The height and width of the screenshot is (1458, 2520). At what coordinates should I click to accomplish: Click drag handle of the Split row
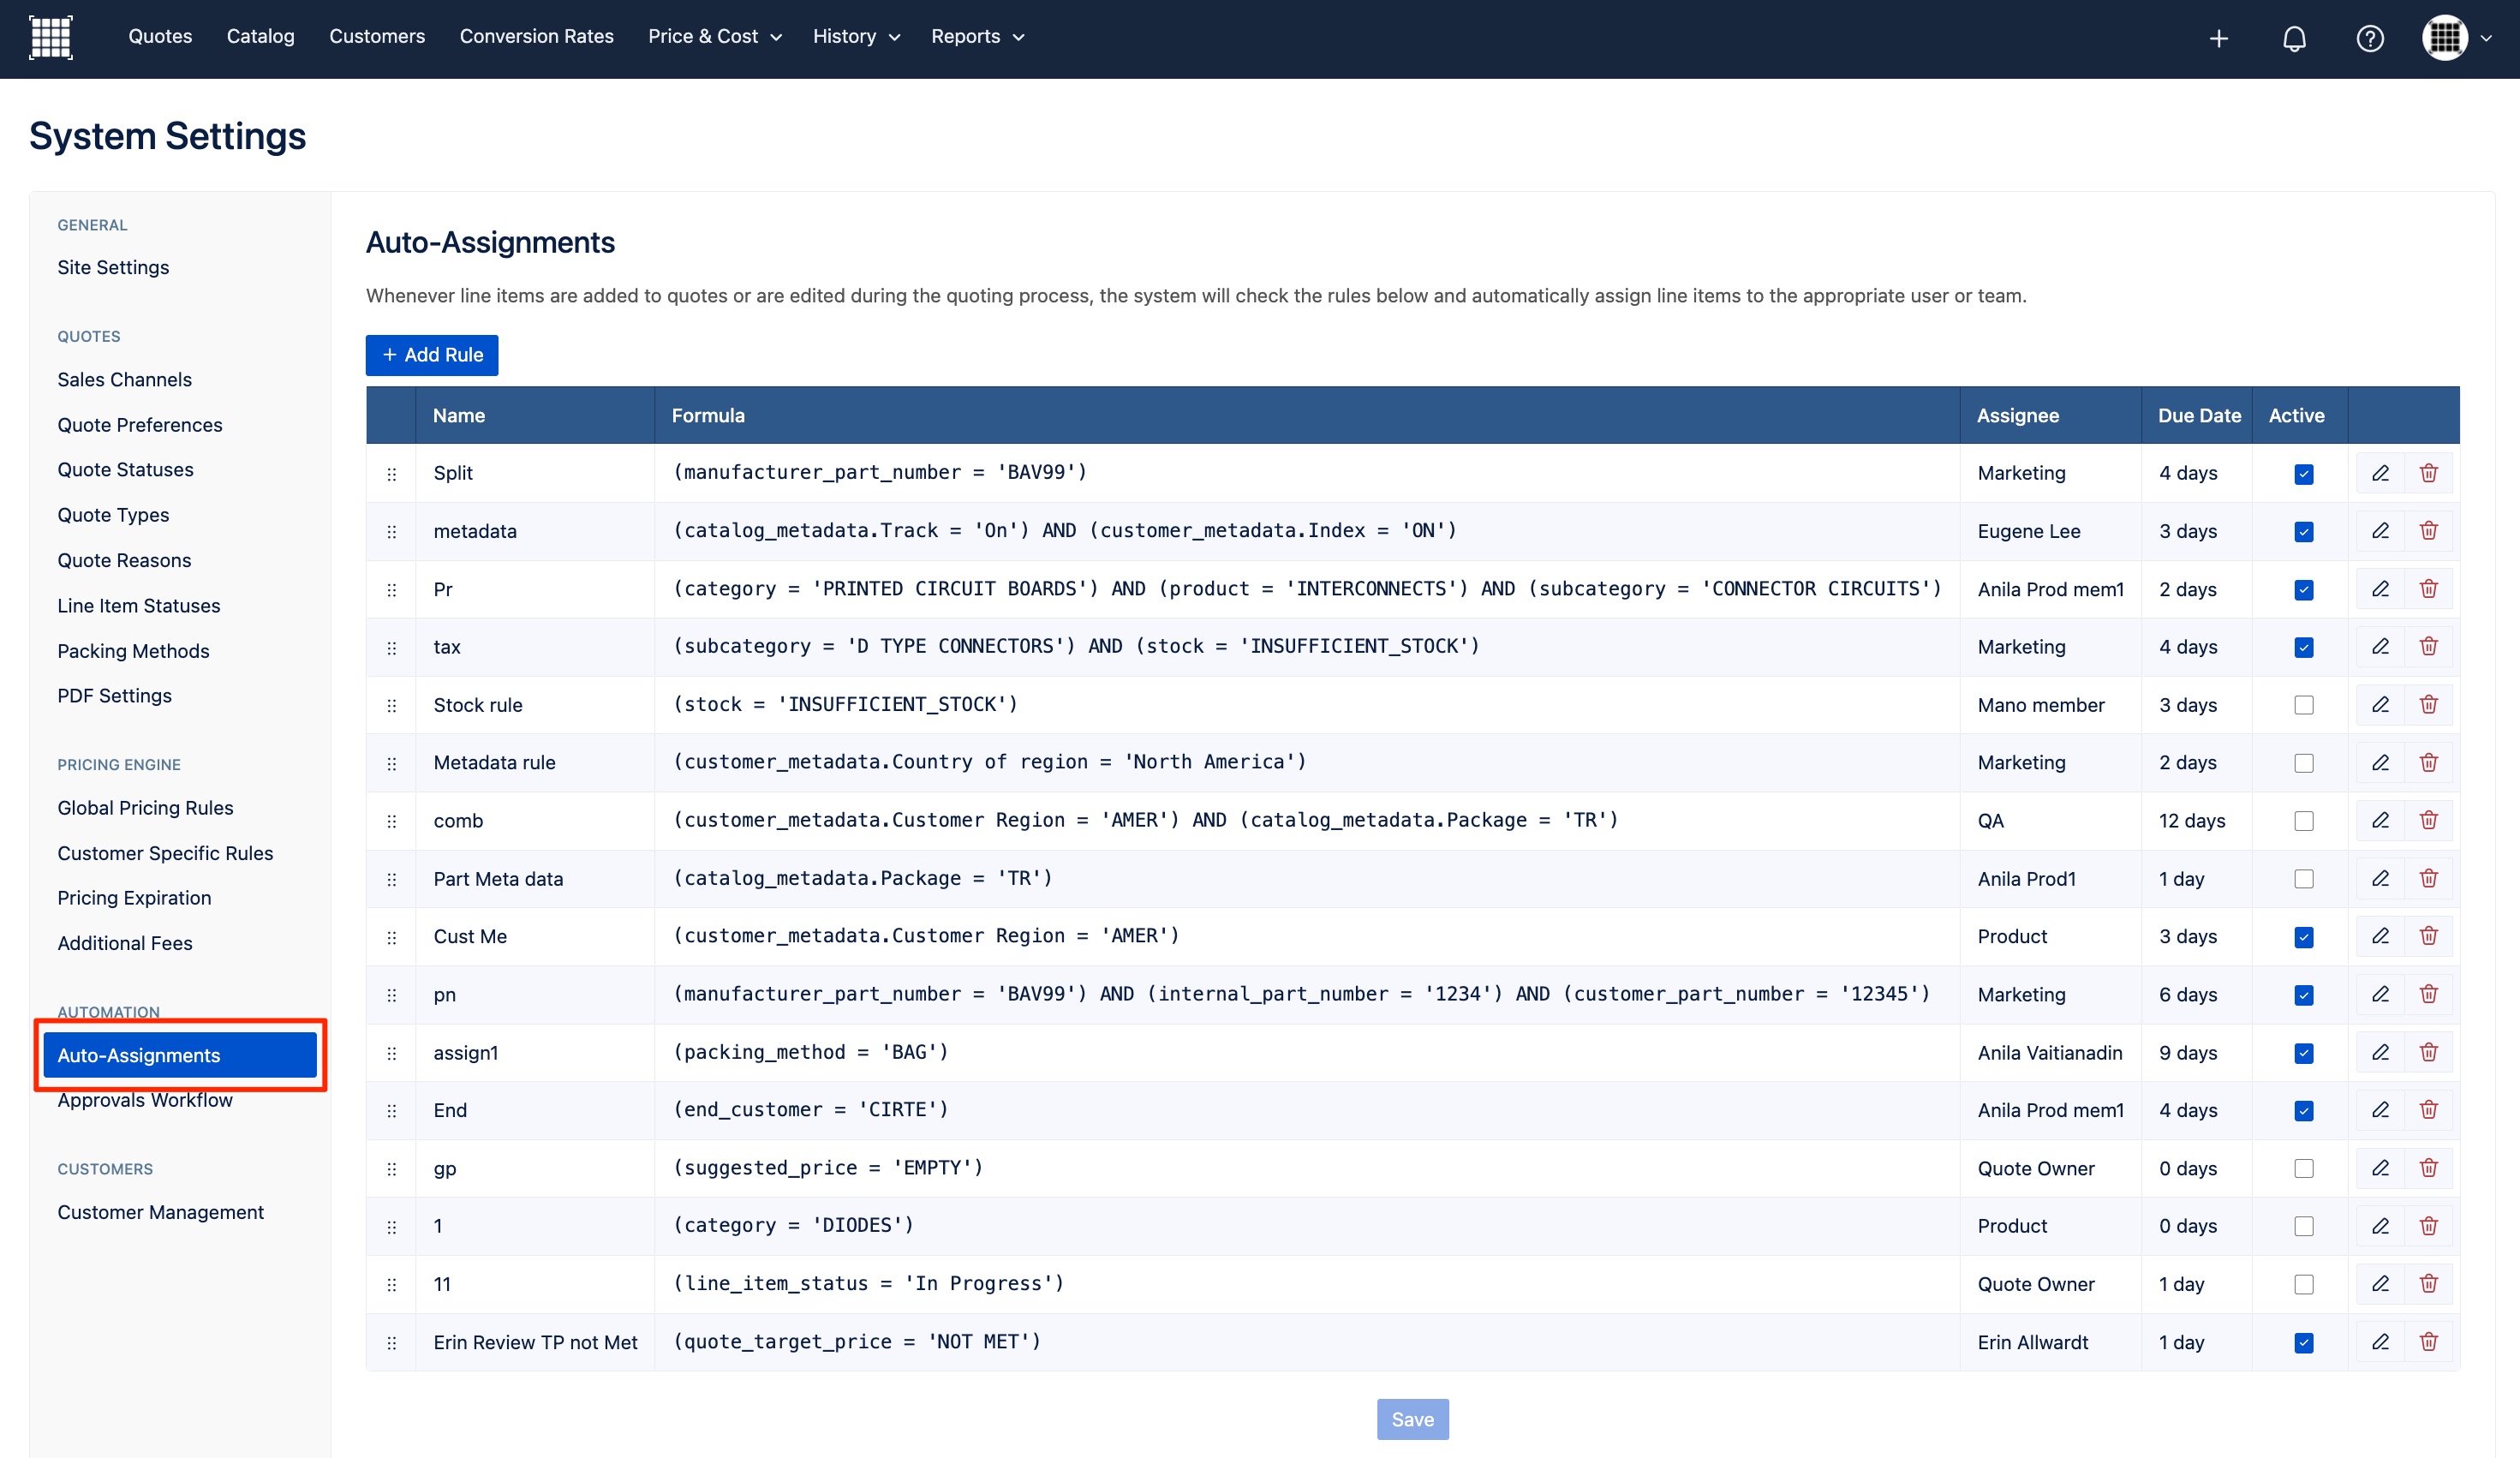tap(391, 474)
